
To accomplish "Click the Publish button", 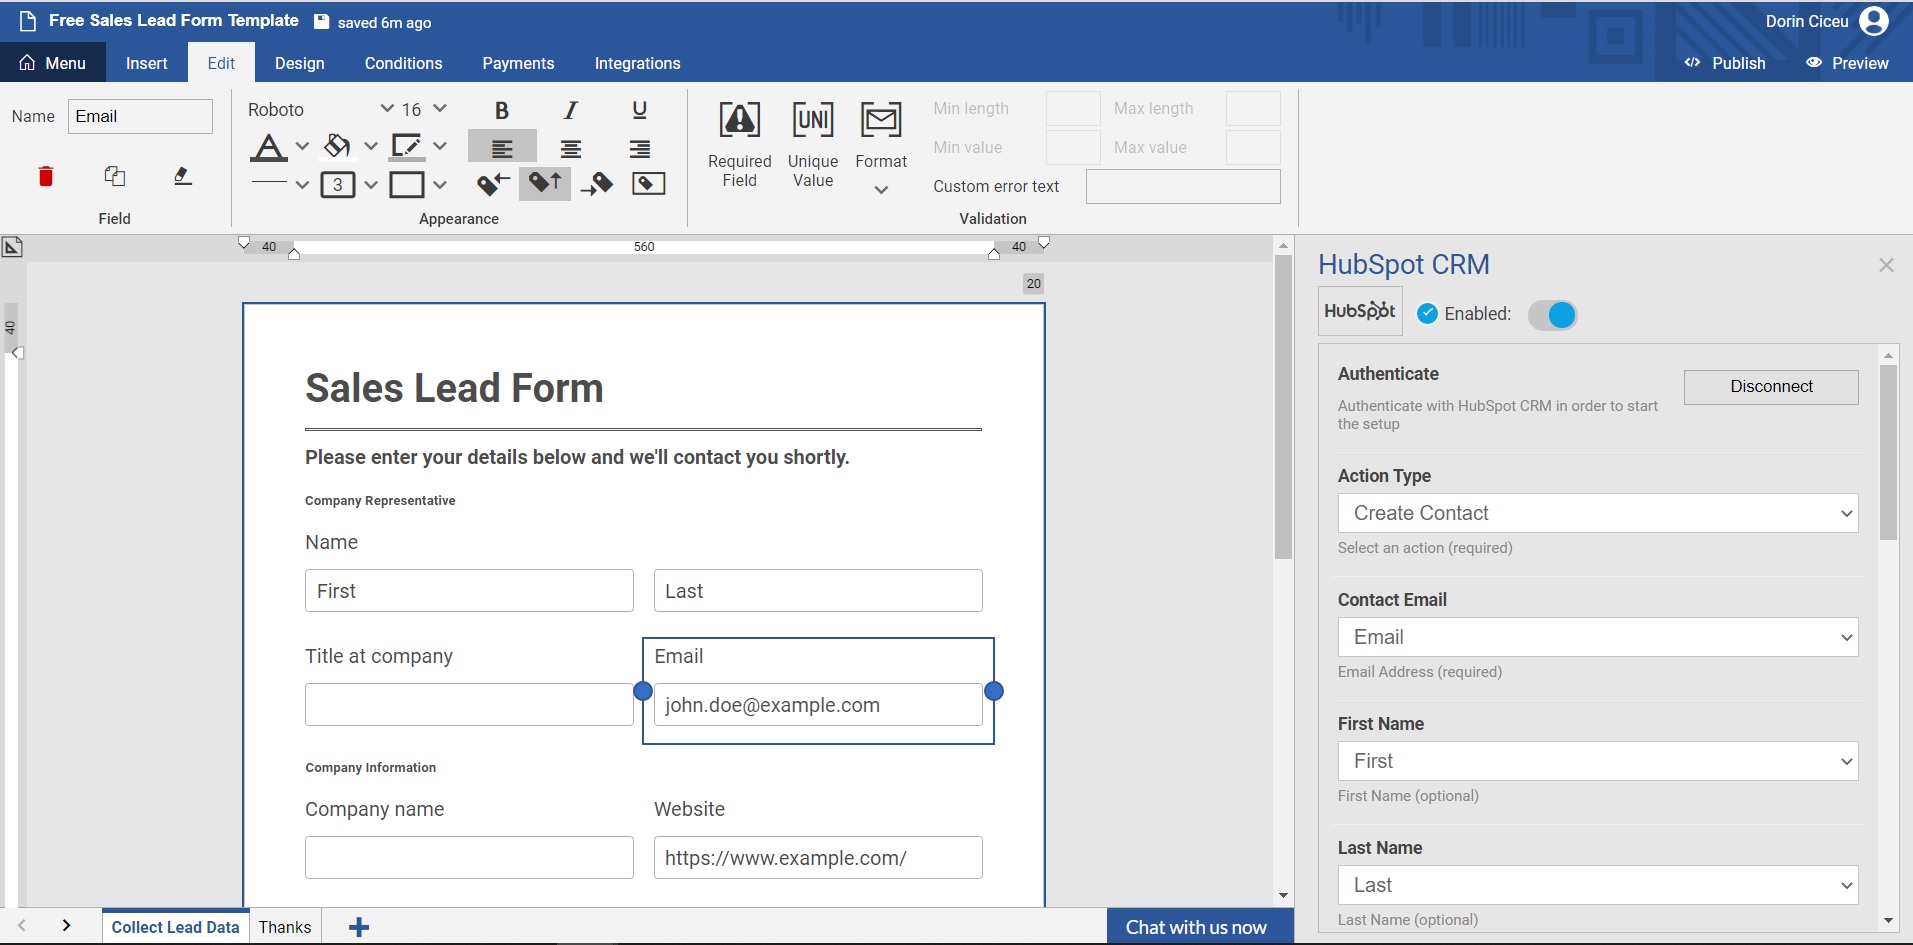I will click(x=1725, y=63).
